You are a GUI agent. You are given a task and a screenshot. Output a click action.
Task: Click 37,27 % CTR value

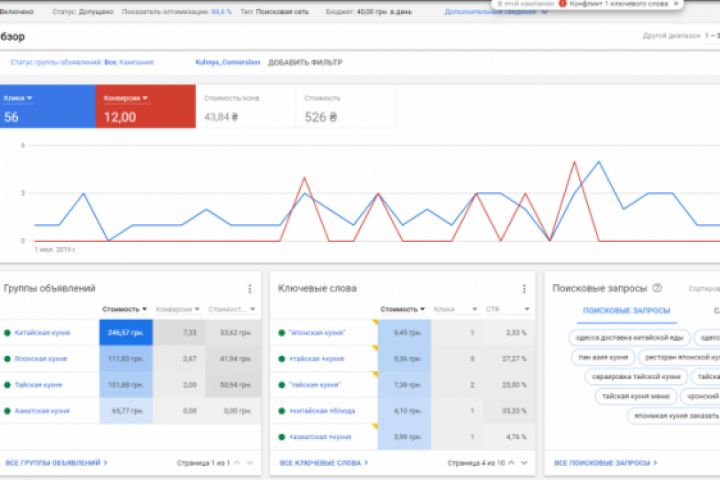[514, 359]
